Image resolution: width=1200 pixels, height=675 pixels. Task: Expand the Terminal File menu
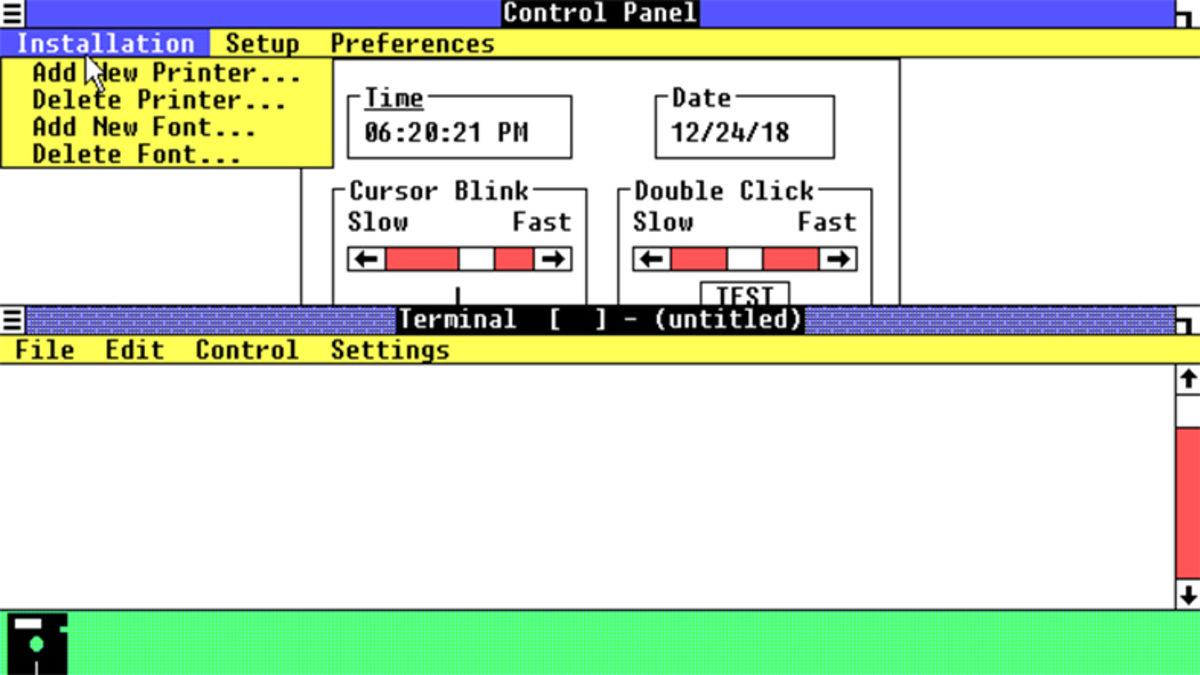(45, 350)
